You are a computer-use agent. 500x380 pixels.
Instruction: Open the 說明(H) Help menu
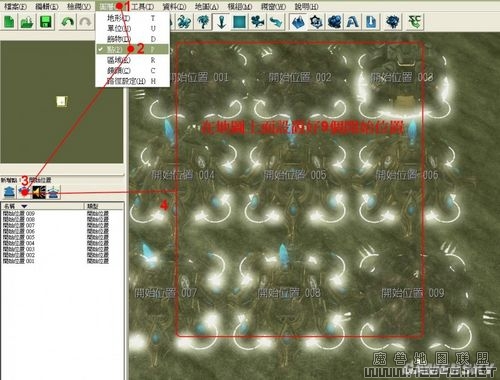306,6
